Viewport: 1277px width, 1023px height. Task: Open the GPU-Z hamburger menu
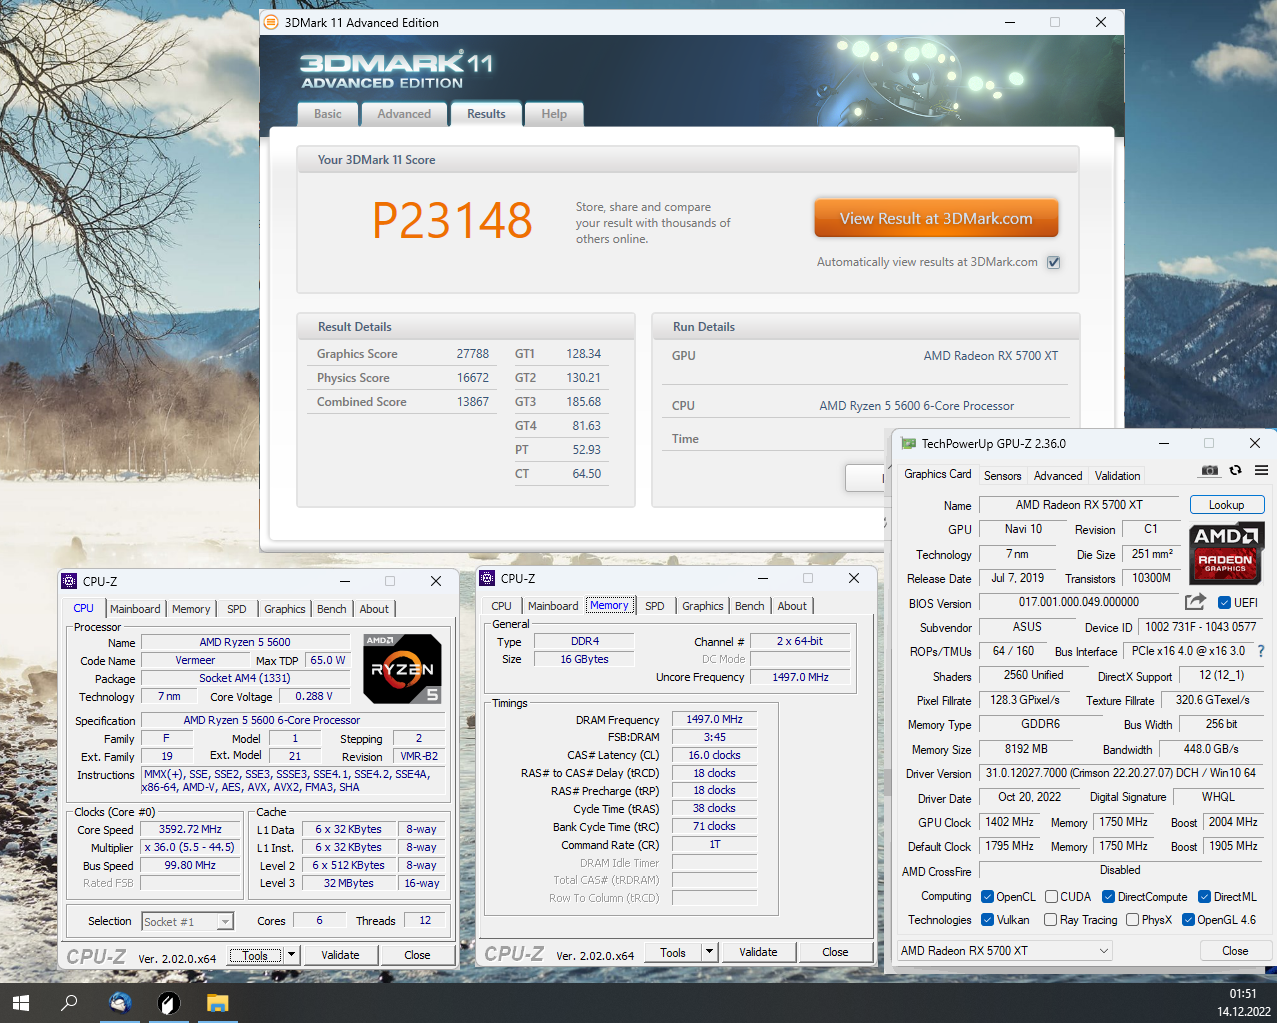click(1261, 470)
